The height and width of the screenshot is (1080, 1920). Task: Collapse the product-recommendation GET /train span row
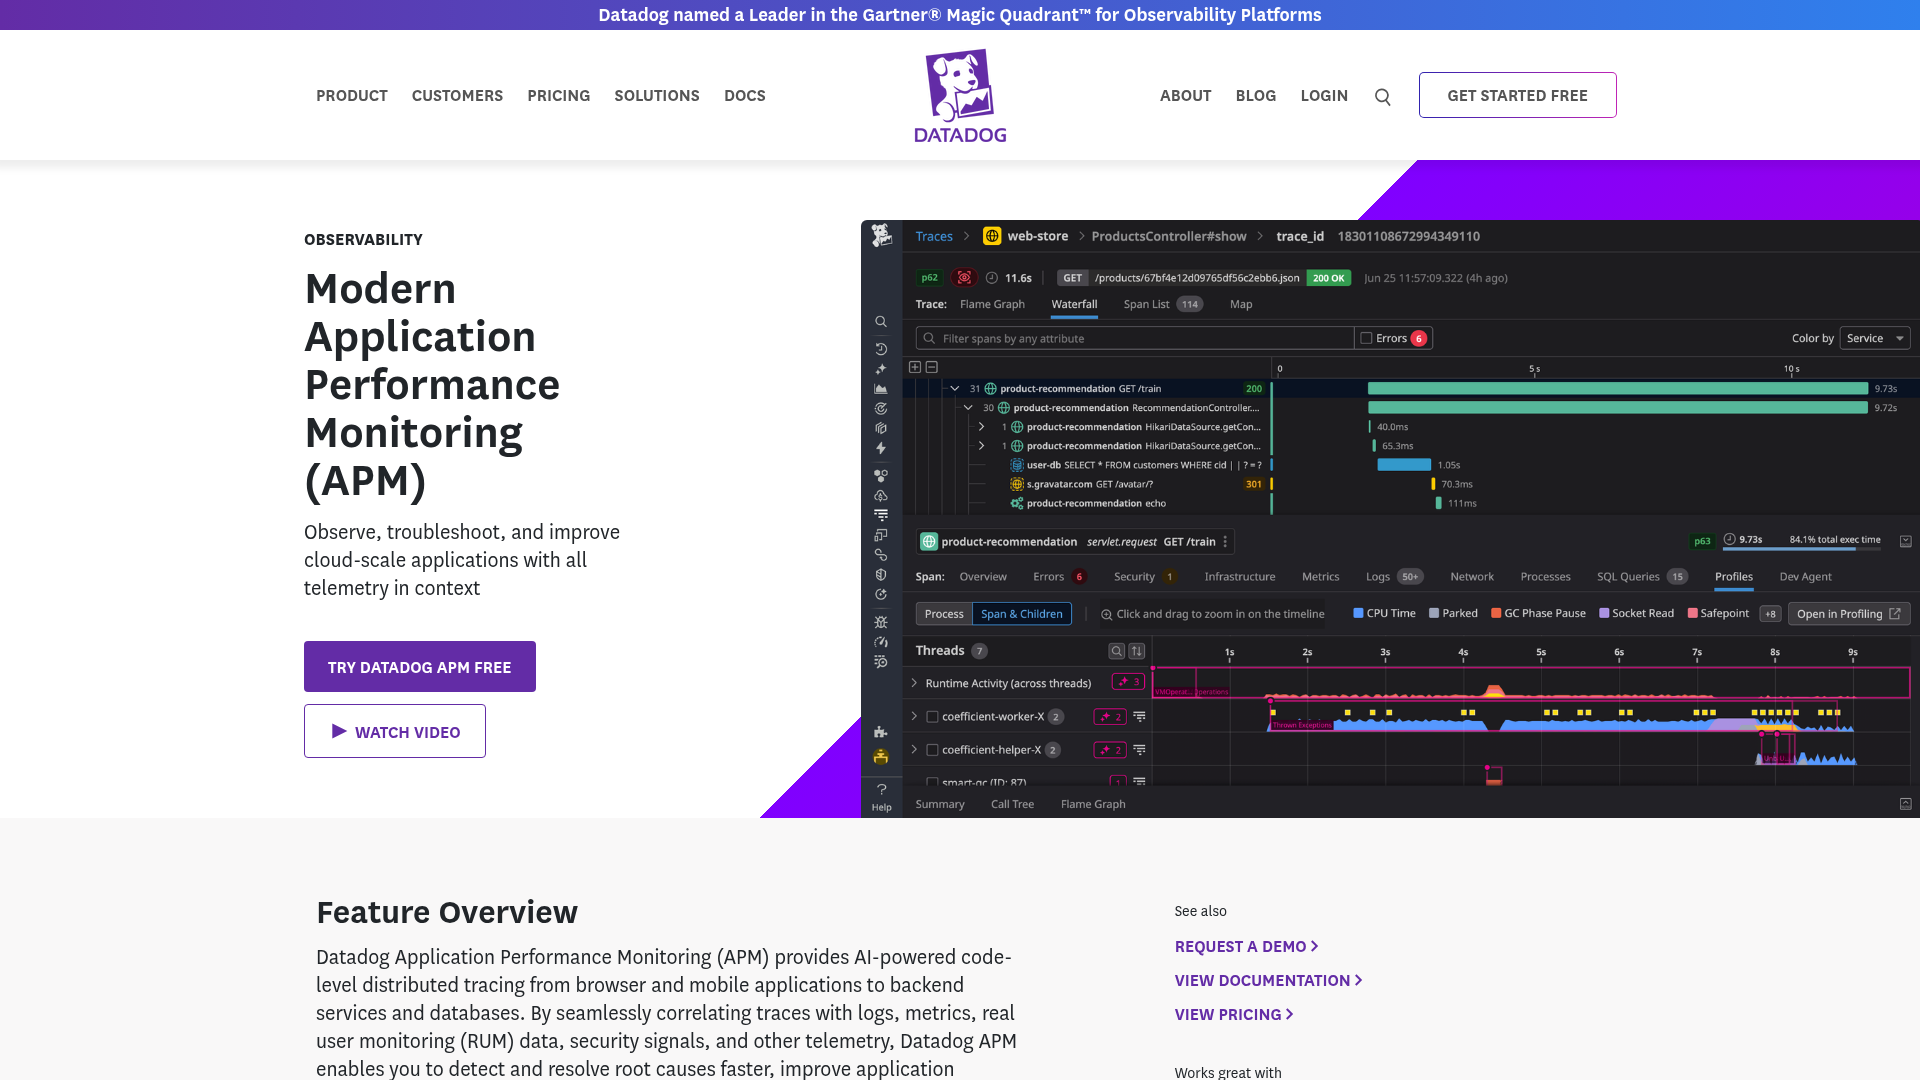pyautogui.click(x=954, y=388)
